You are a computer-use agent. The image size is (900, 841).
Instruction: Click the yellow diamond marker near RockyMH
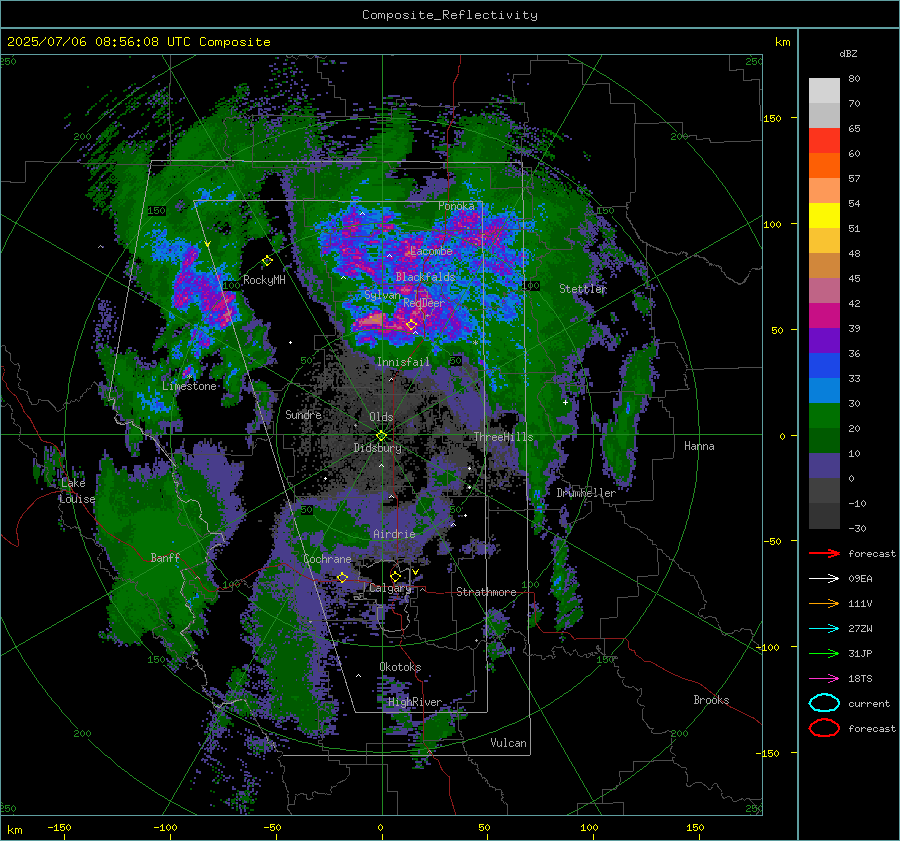pos(267,261)
